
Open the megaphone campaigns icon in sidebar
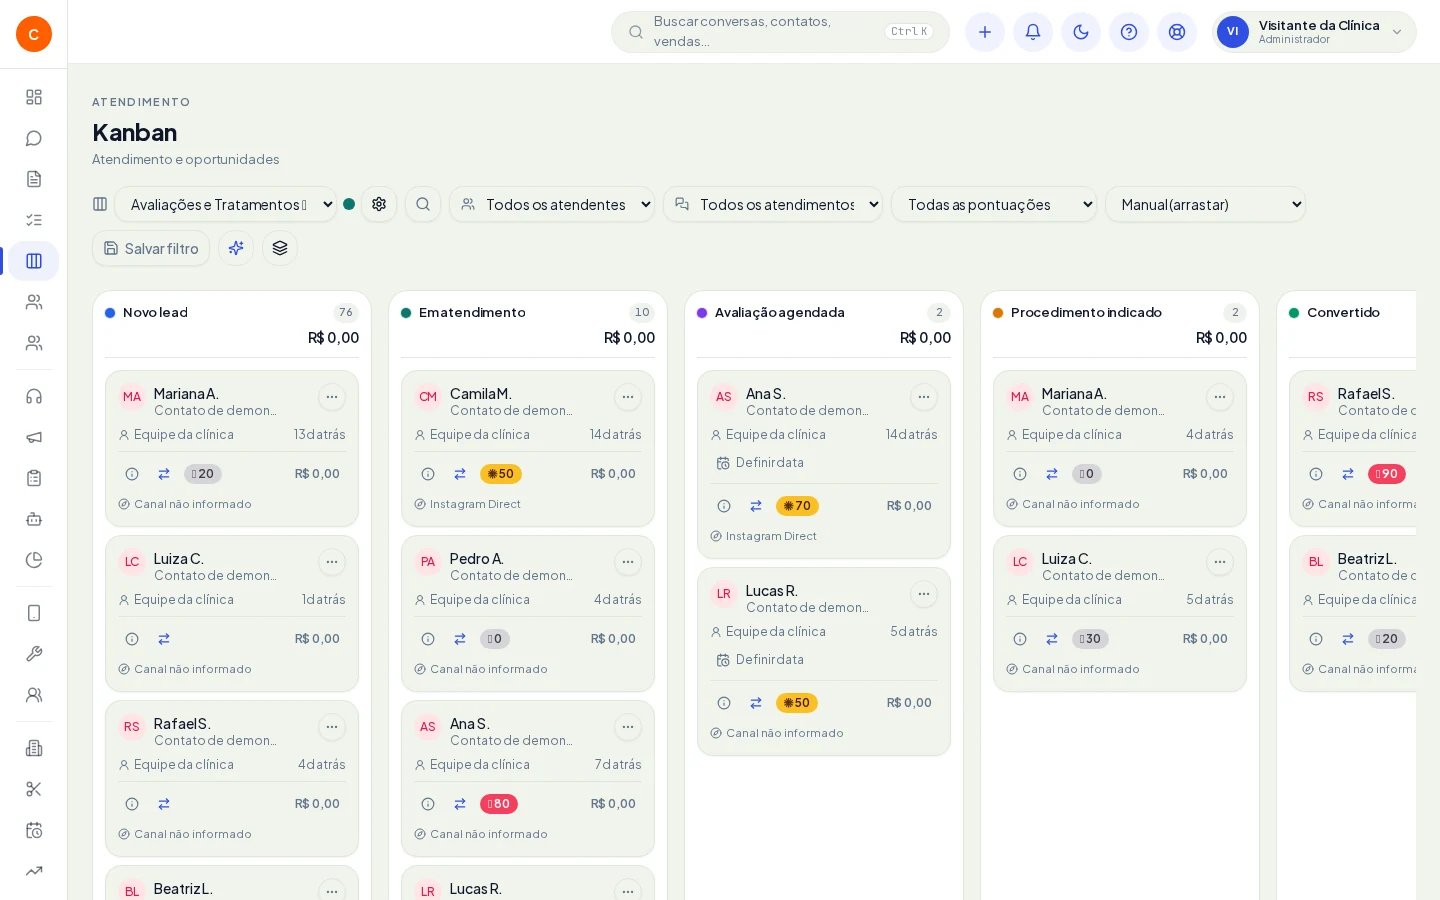point(34,437)
